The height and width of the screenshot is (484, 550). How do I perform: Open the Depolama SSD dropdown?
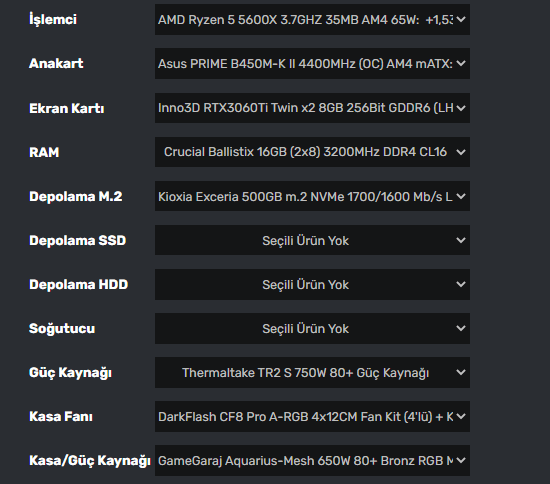(x=312, y=240)
